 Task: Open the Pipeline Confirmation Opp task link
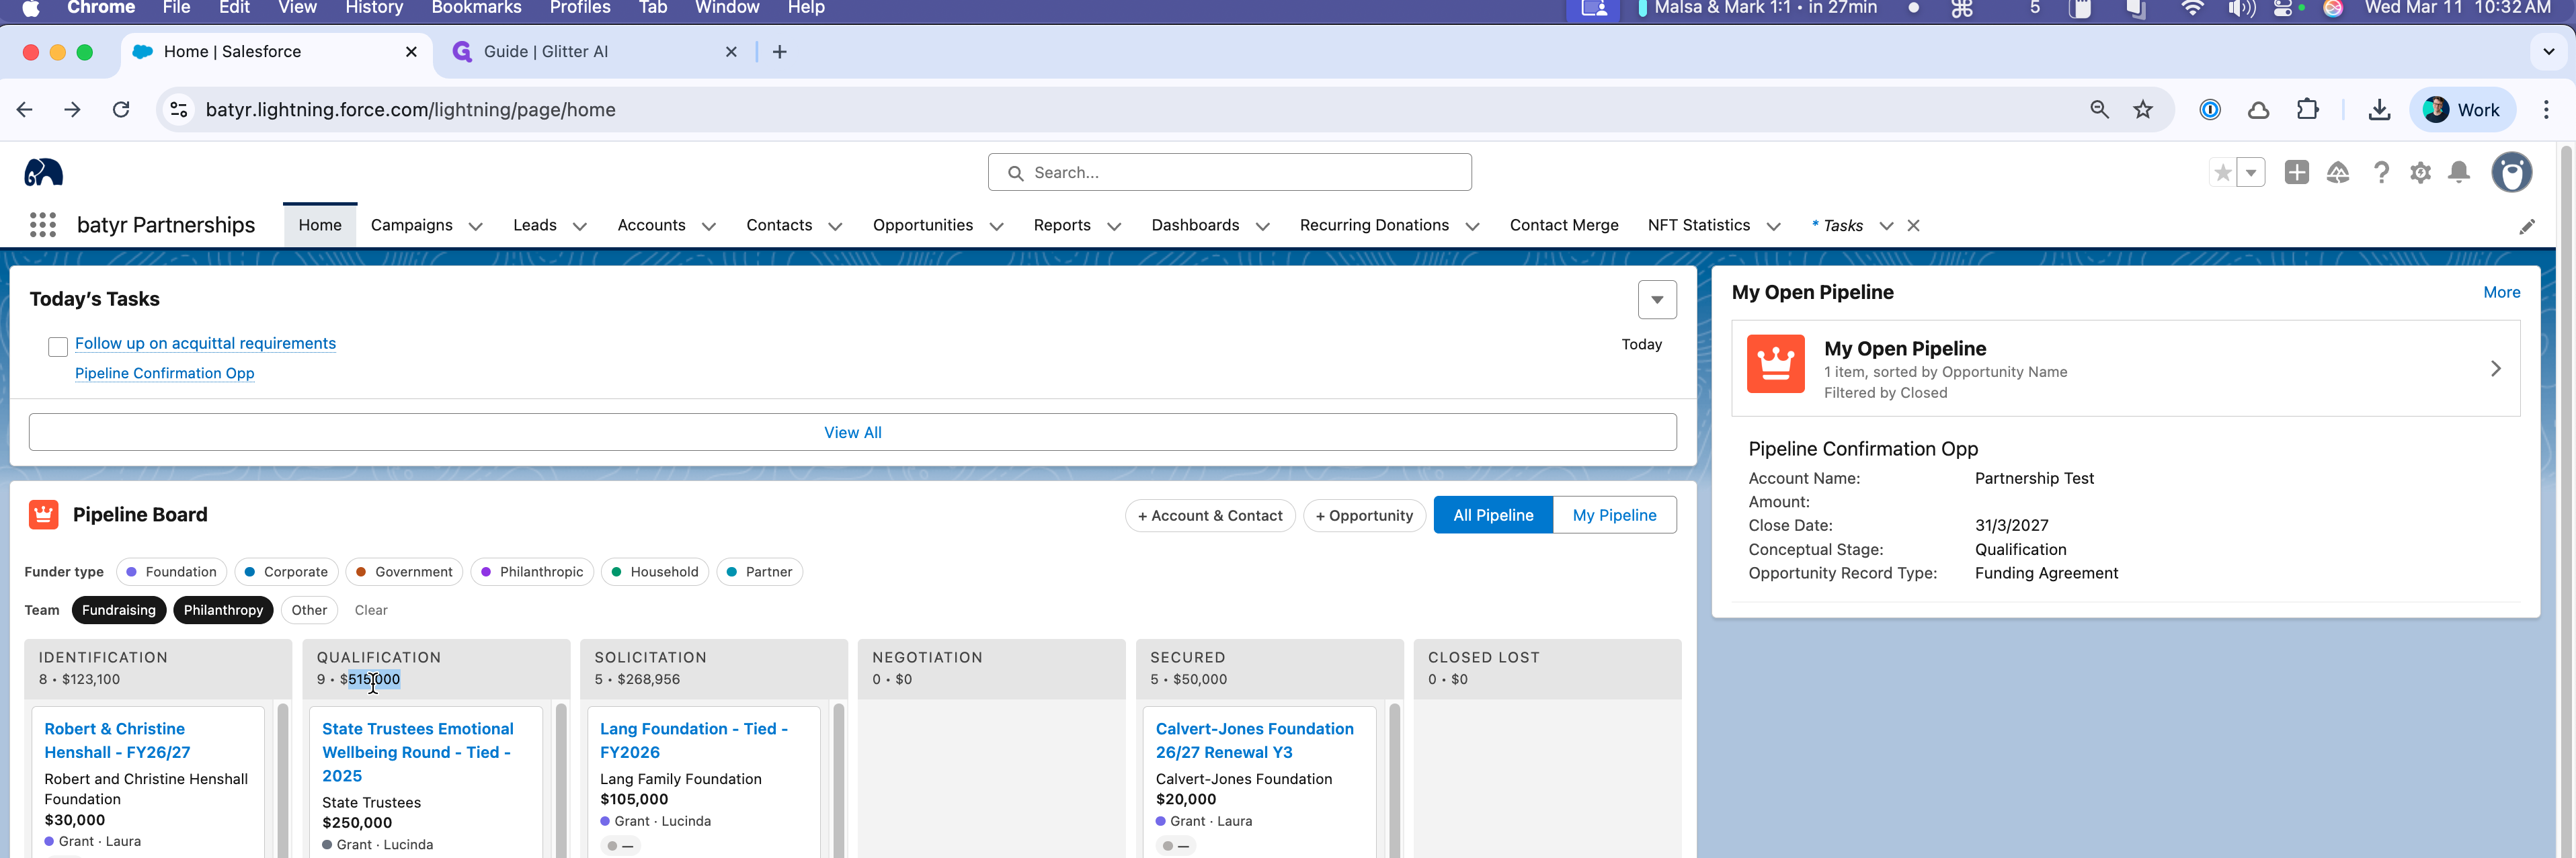[x=165, y=373]
